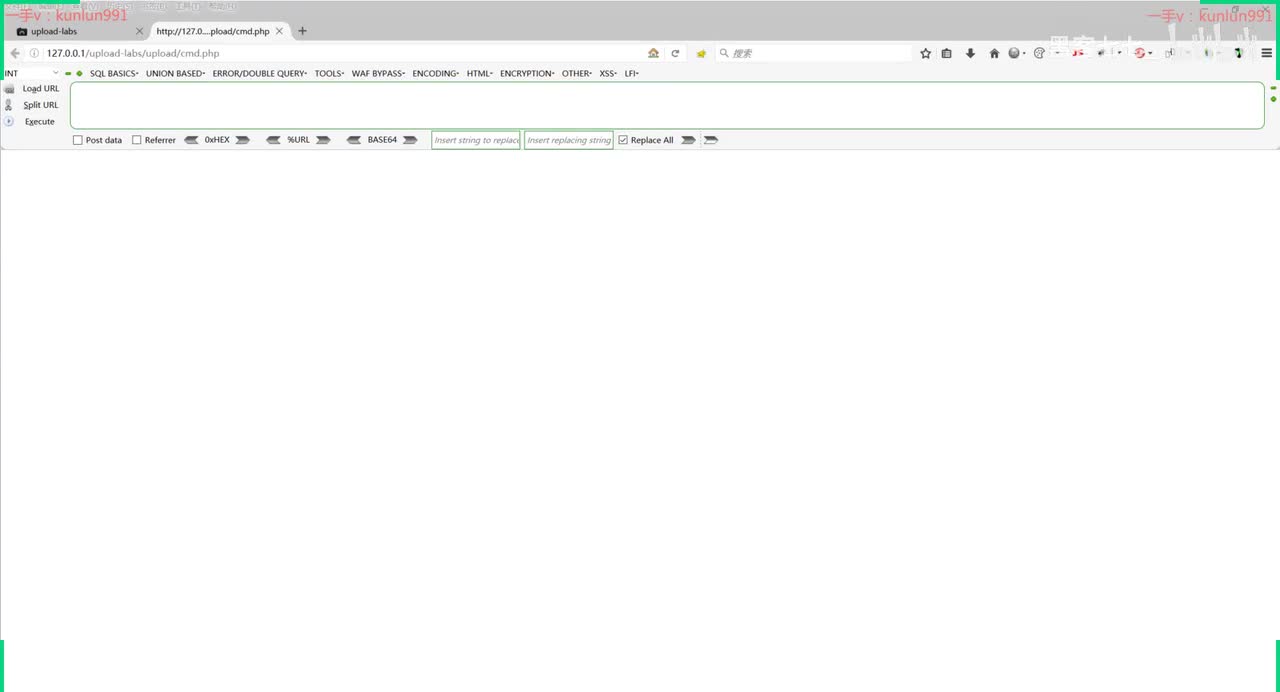Uncheck the Replace All checkbox
Image resolution: width=1280 pixels, height=692 pixels.
tap(623, 140)
